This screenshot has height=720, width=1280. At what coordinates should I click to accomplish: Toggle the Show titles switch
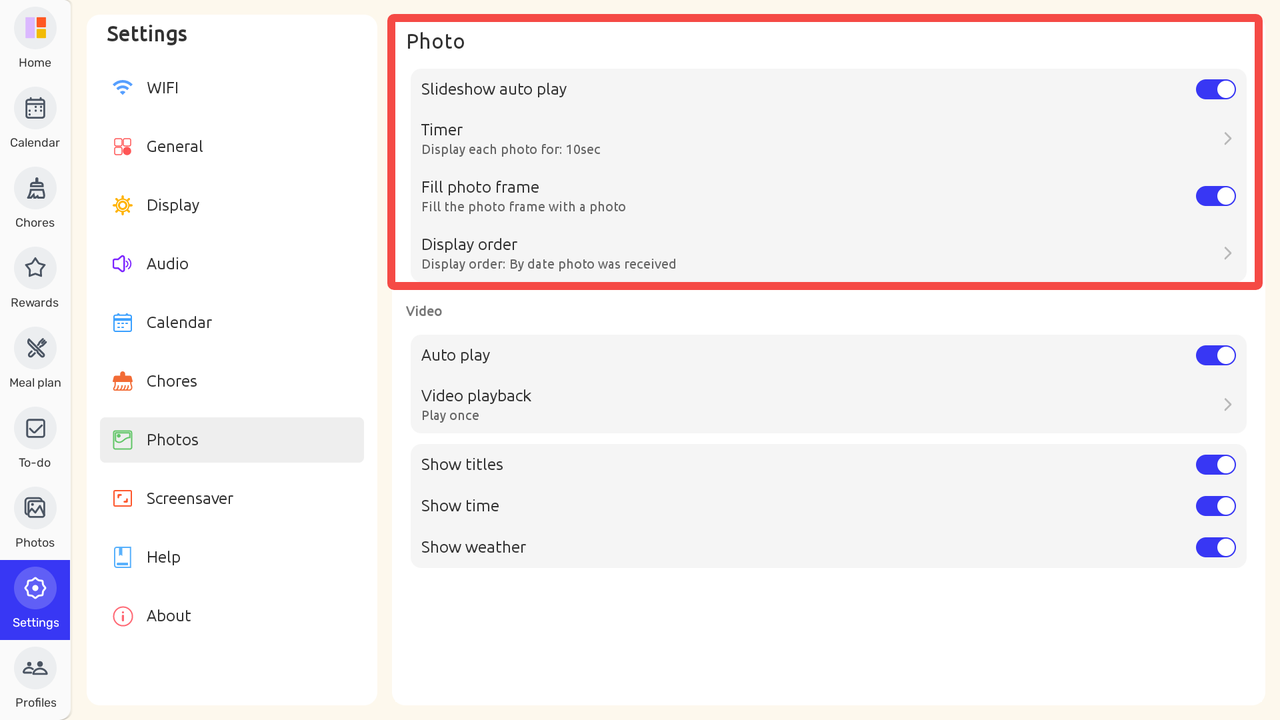click(1215, 464)
